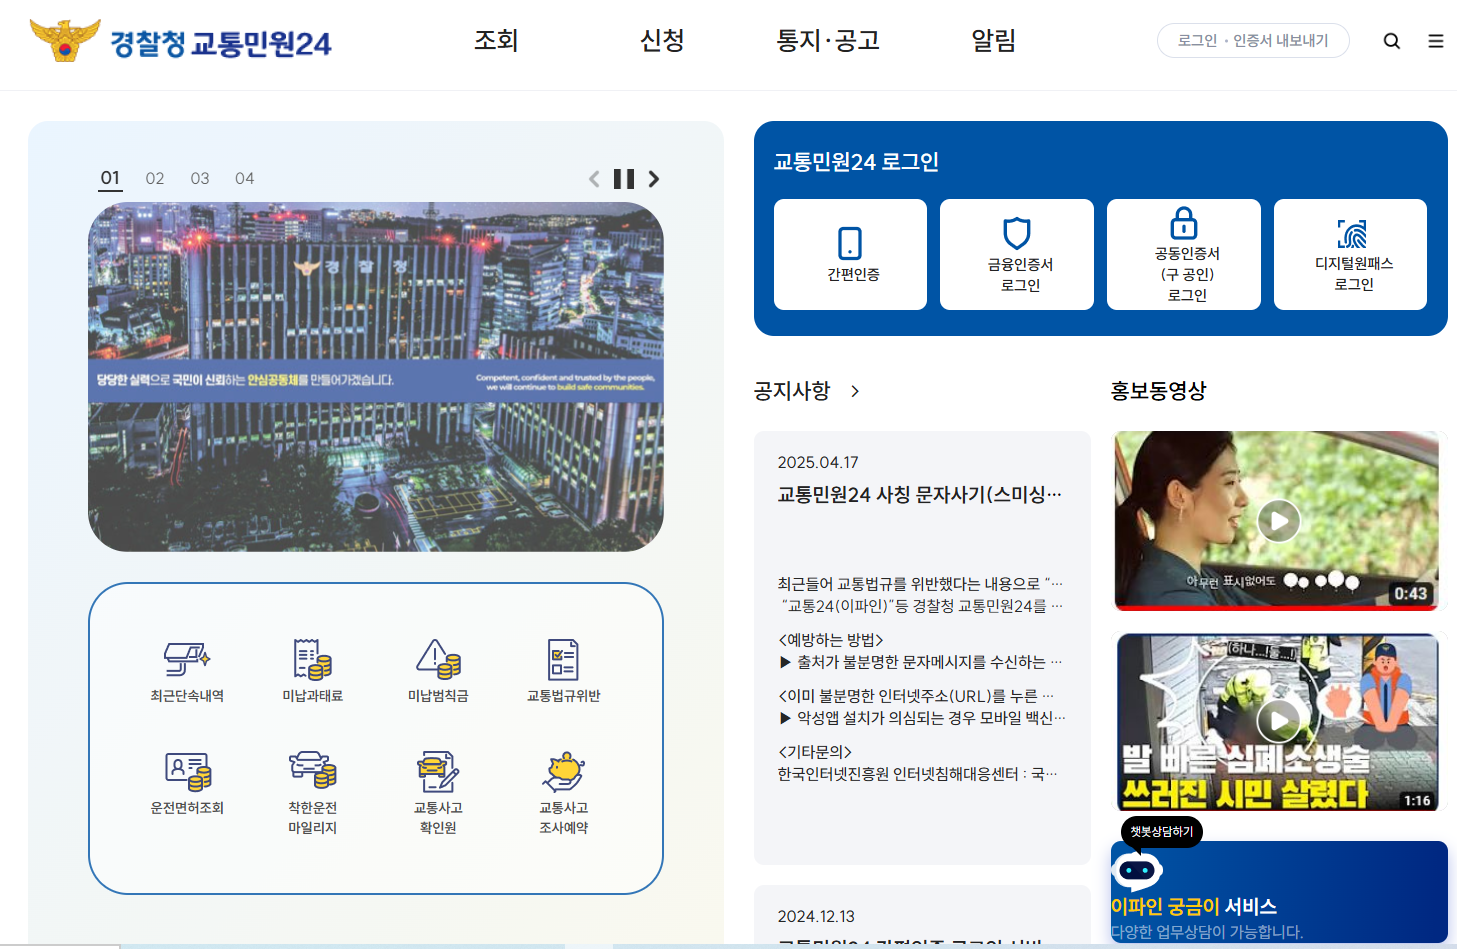Choose 디지털원패스 로그인 option
This screenshot has width=1457, height=949.
1351,254
